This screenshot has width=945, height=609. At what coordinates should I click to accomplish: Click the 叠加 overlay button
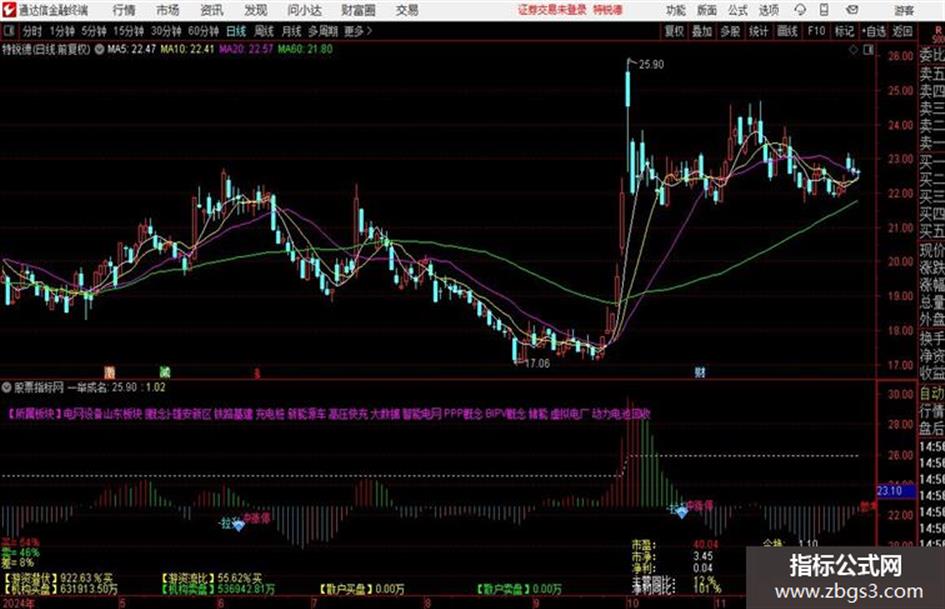(702, 31)
